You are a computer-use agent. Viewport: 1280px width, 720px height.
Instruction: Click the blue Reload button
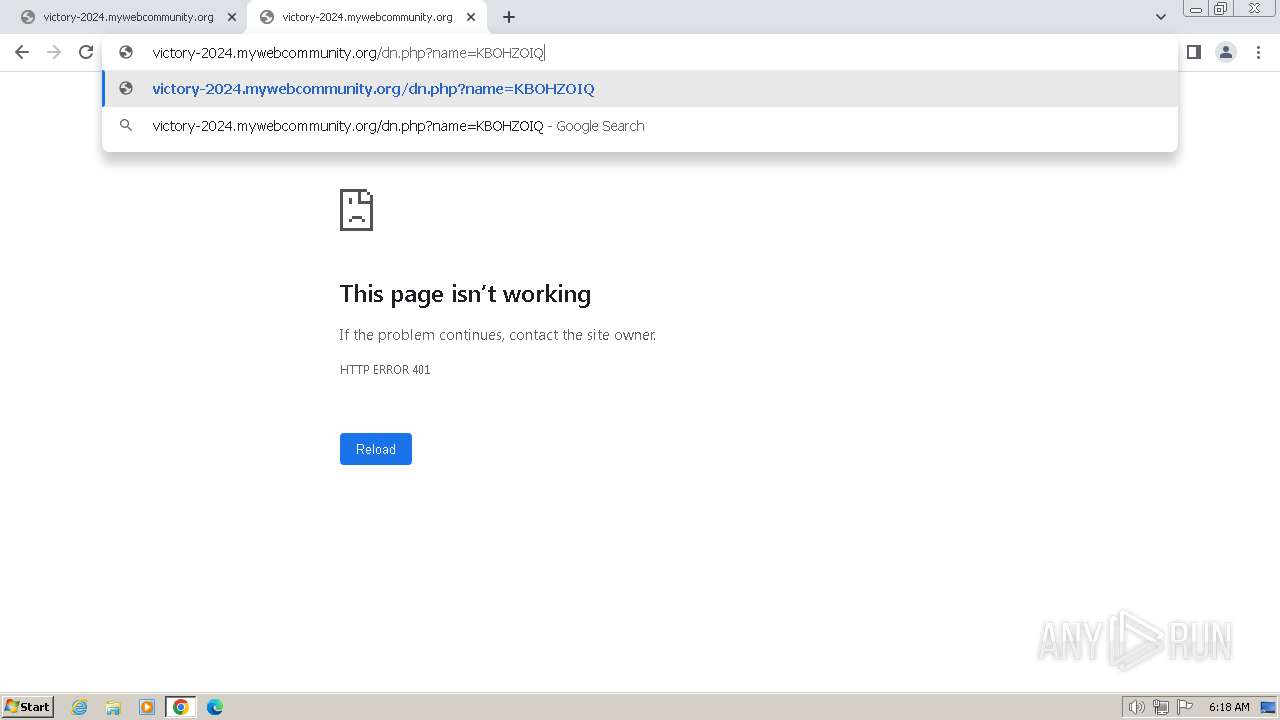(376, 449)
